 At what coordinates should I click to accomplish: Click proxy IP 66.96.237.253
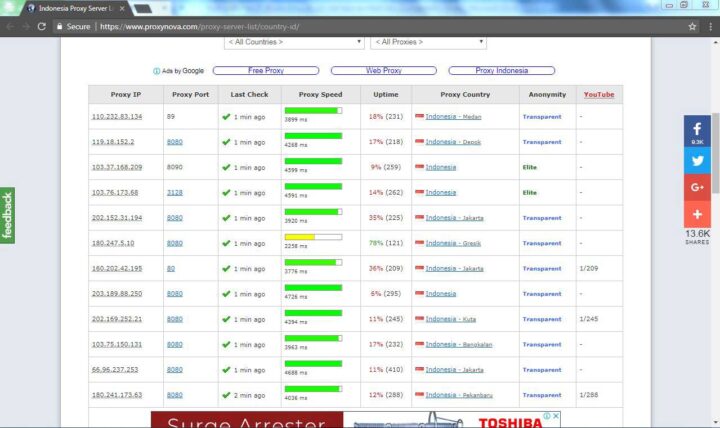(x=115, y=369)
